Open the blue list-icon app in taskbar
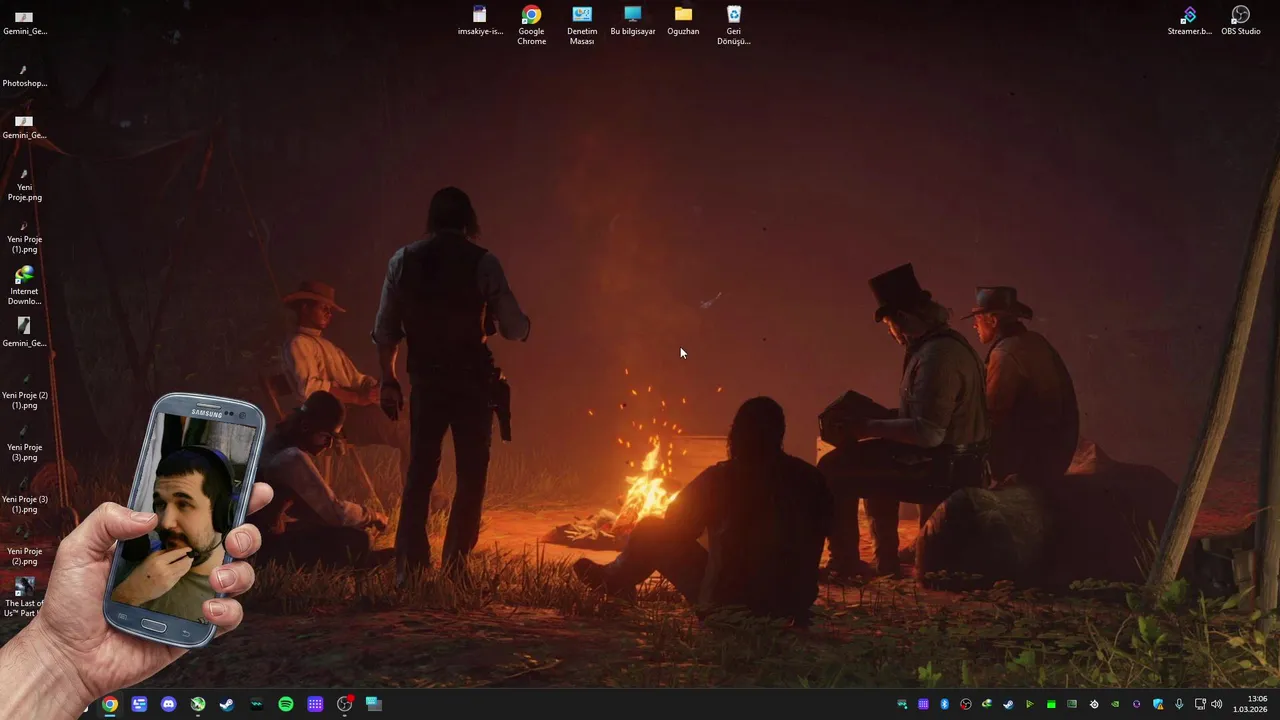The image size is (1280, 720). (139, 704)
